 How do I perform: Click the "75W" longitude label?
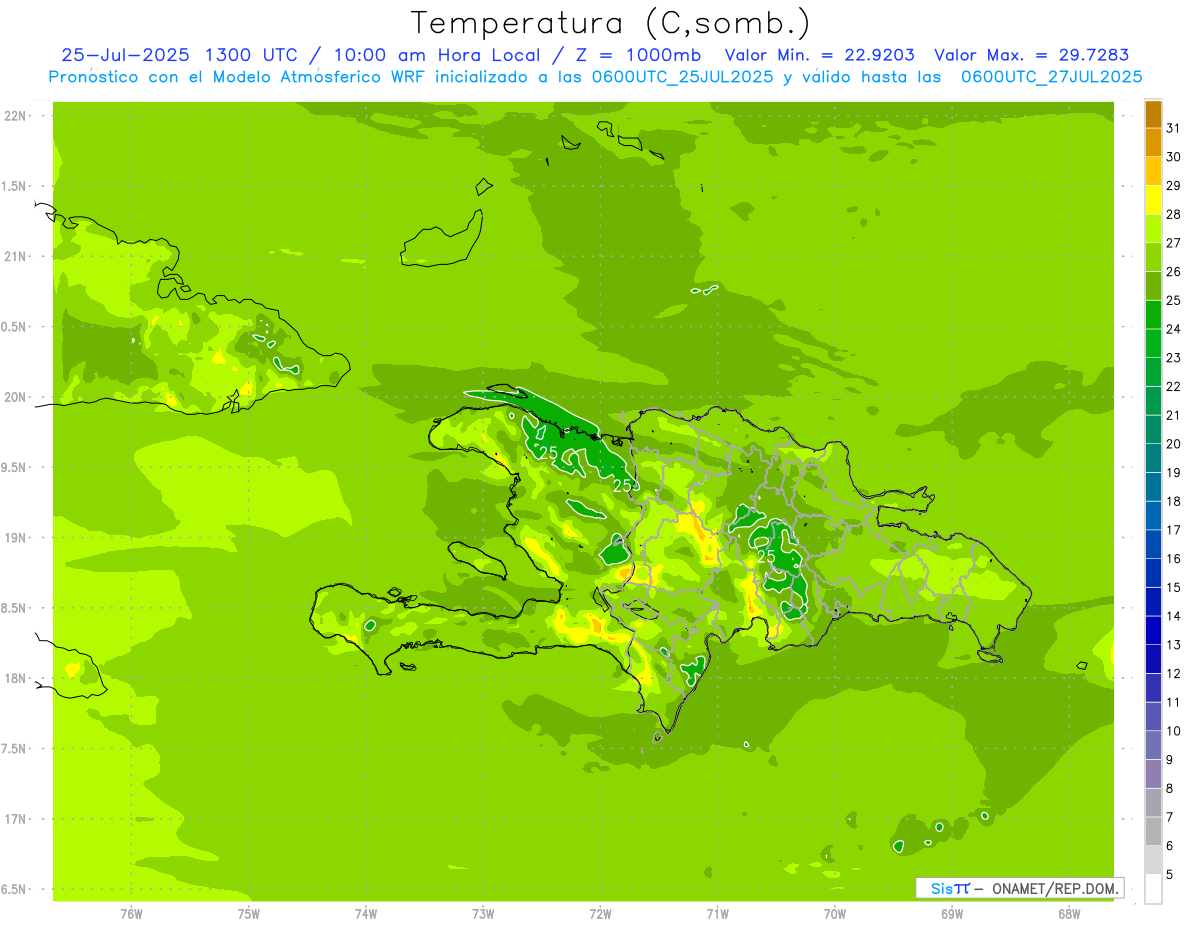pos(249,913)
